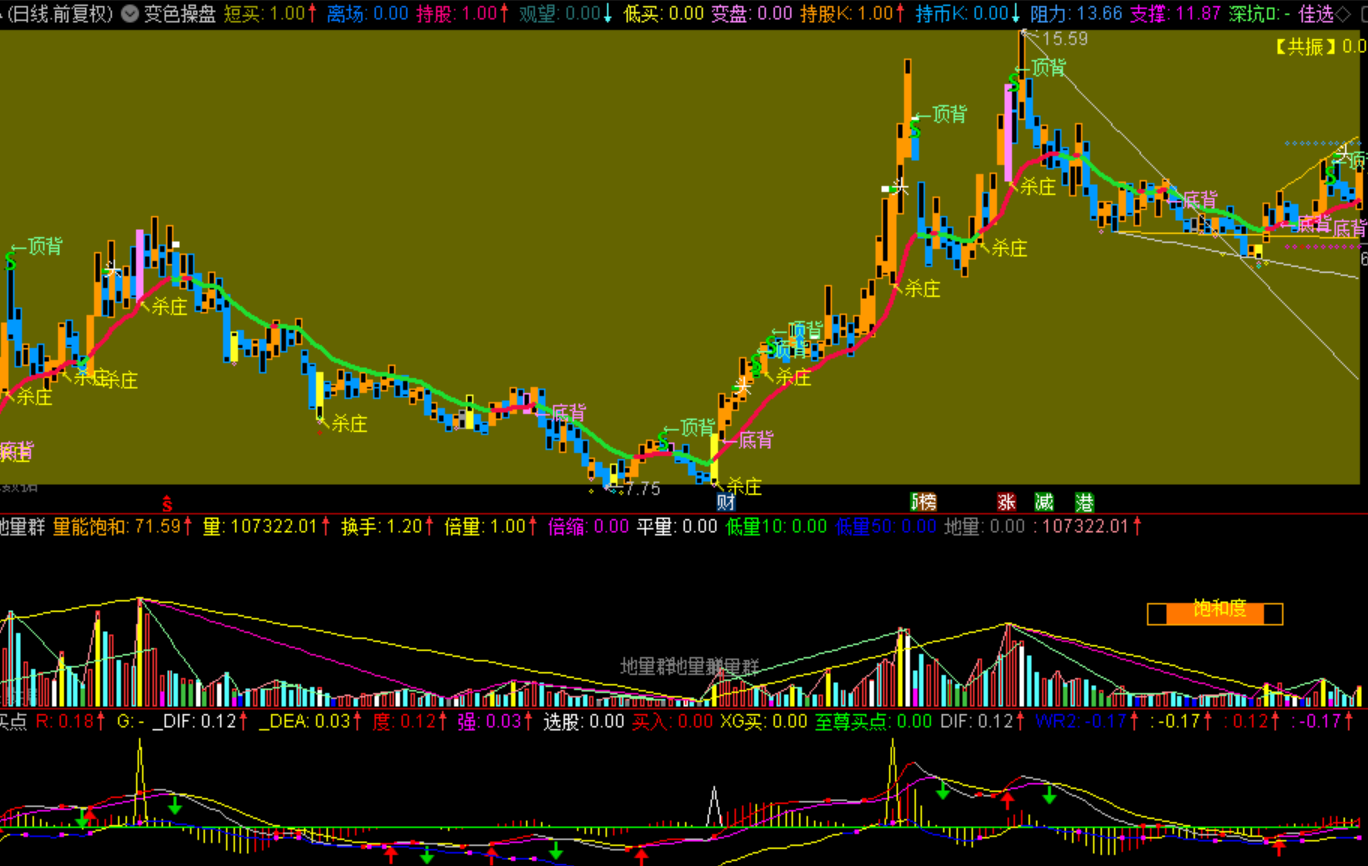Click the 换手 1.20 turnover readout

[381, 526]
